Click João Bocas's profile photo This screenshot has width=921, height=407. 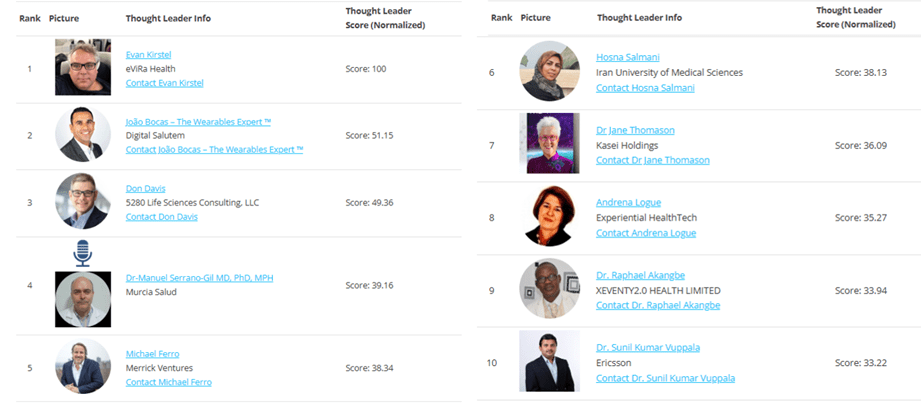point(82,135)
